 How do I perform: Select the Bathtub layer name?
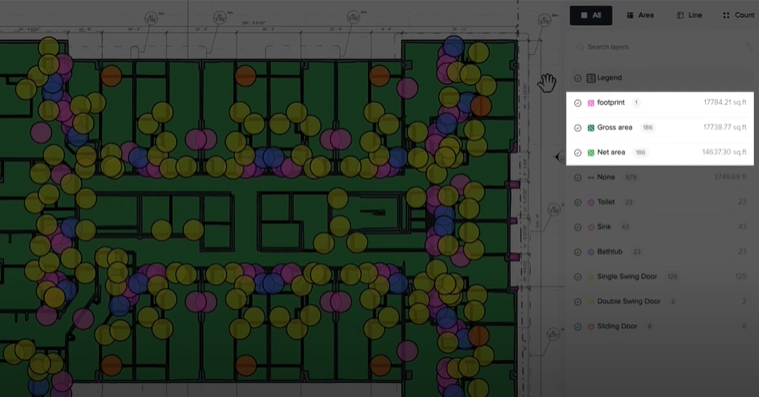[610, 252]
